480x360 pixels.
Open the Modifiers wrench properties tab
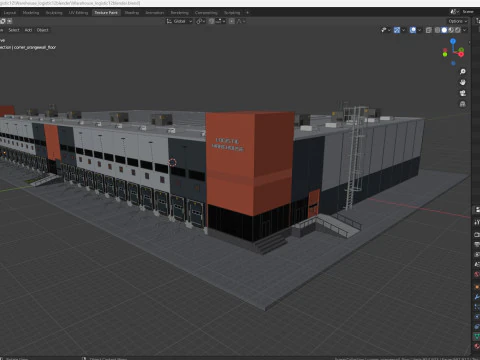477,297
